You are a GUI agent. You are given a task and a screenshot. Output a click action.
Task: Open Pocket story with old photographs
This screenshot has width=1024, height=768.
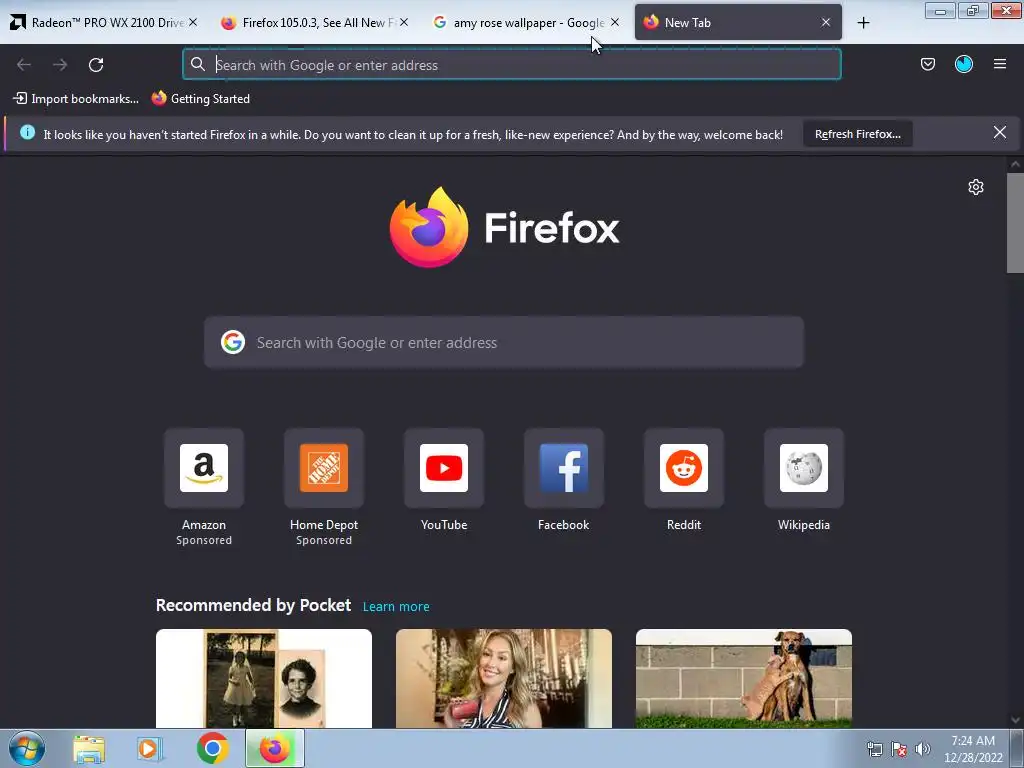264,679
